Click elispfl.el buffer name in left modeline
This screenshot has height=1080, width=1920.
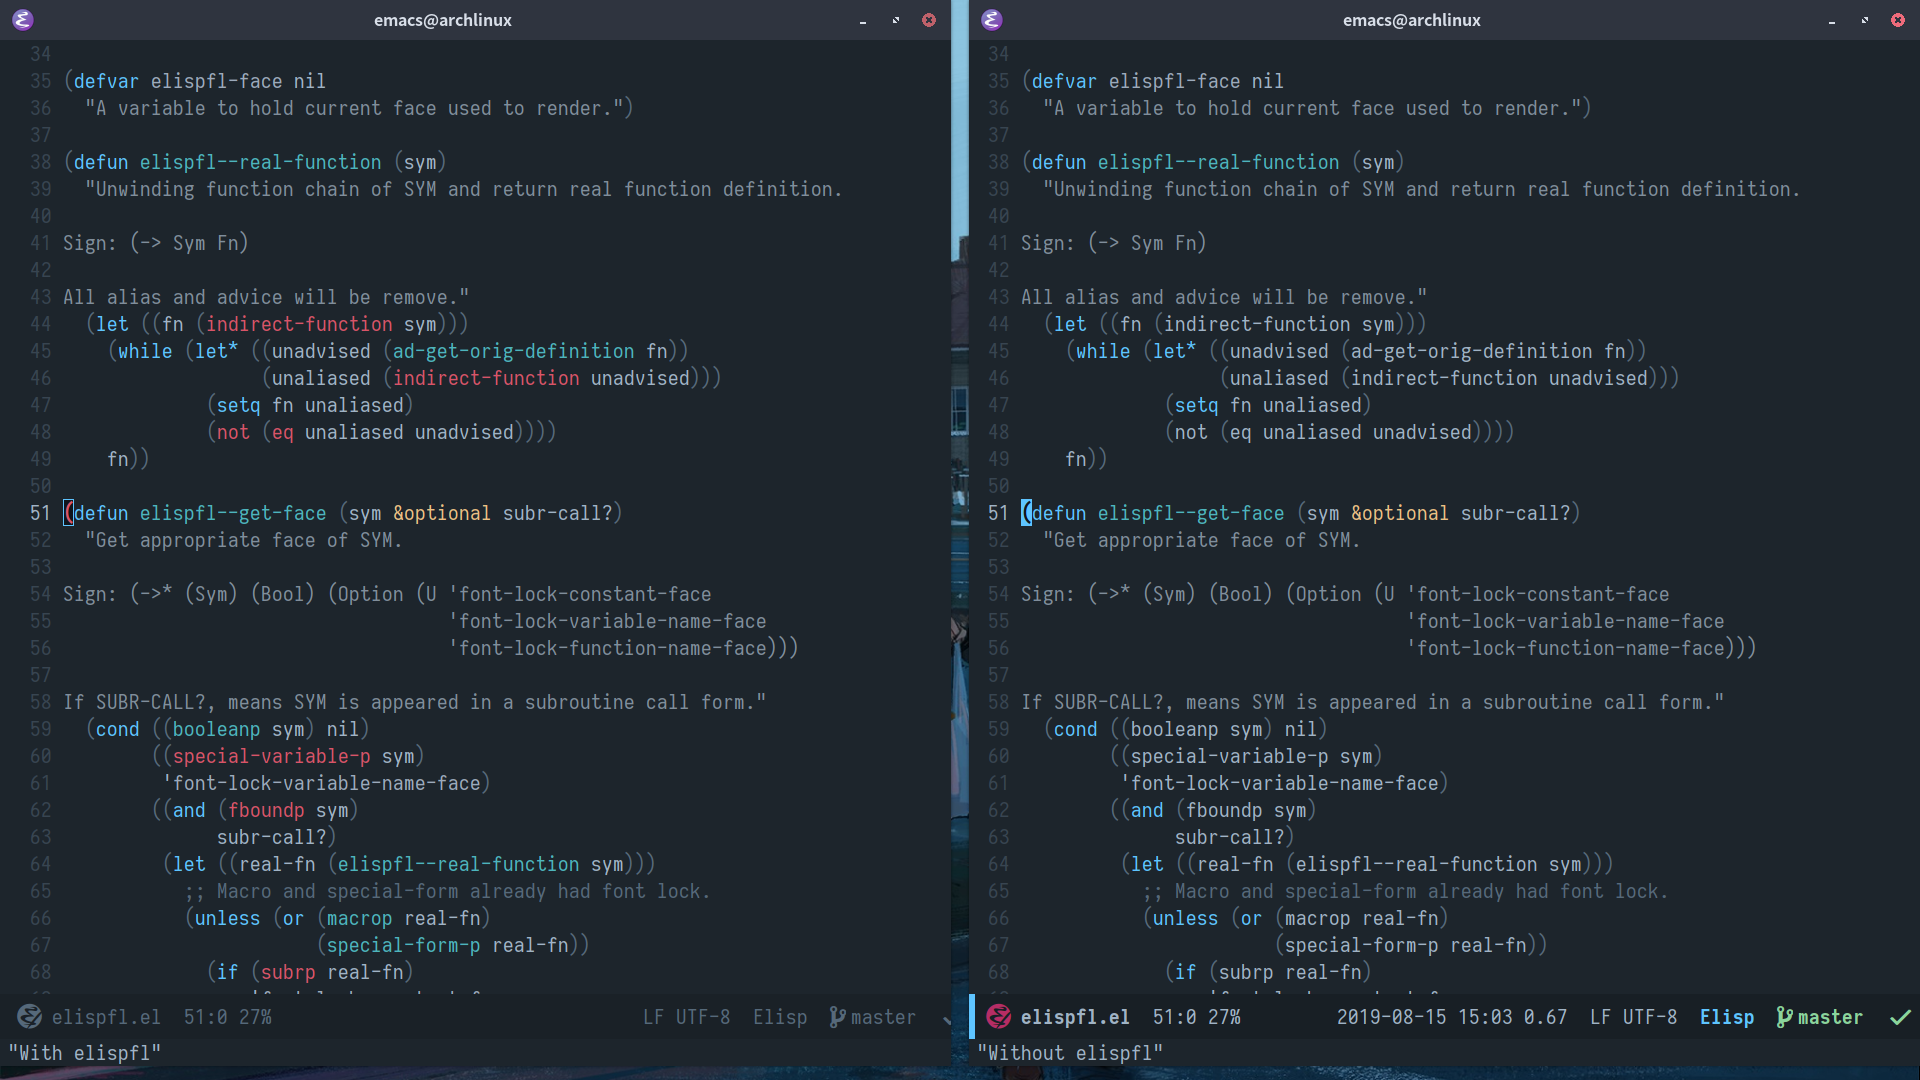click(x=106, y=1017)
